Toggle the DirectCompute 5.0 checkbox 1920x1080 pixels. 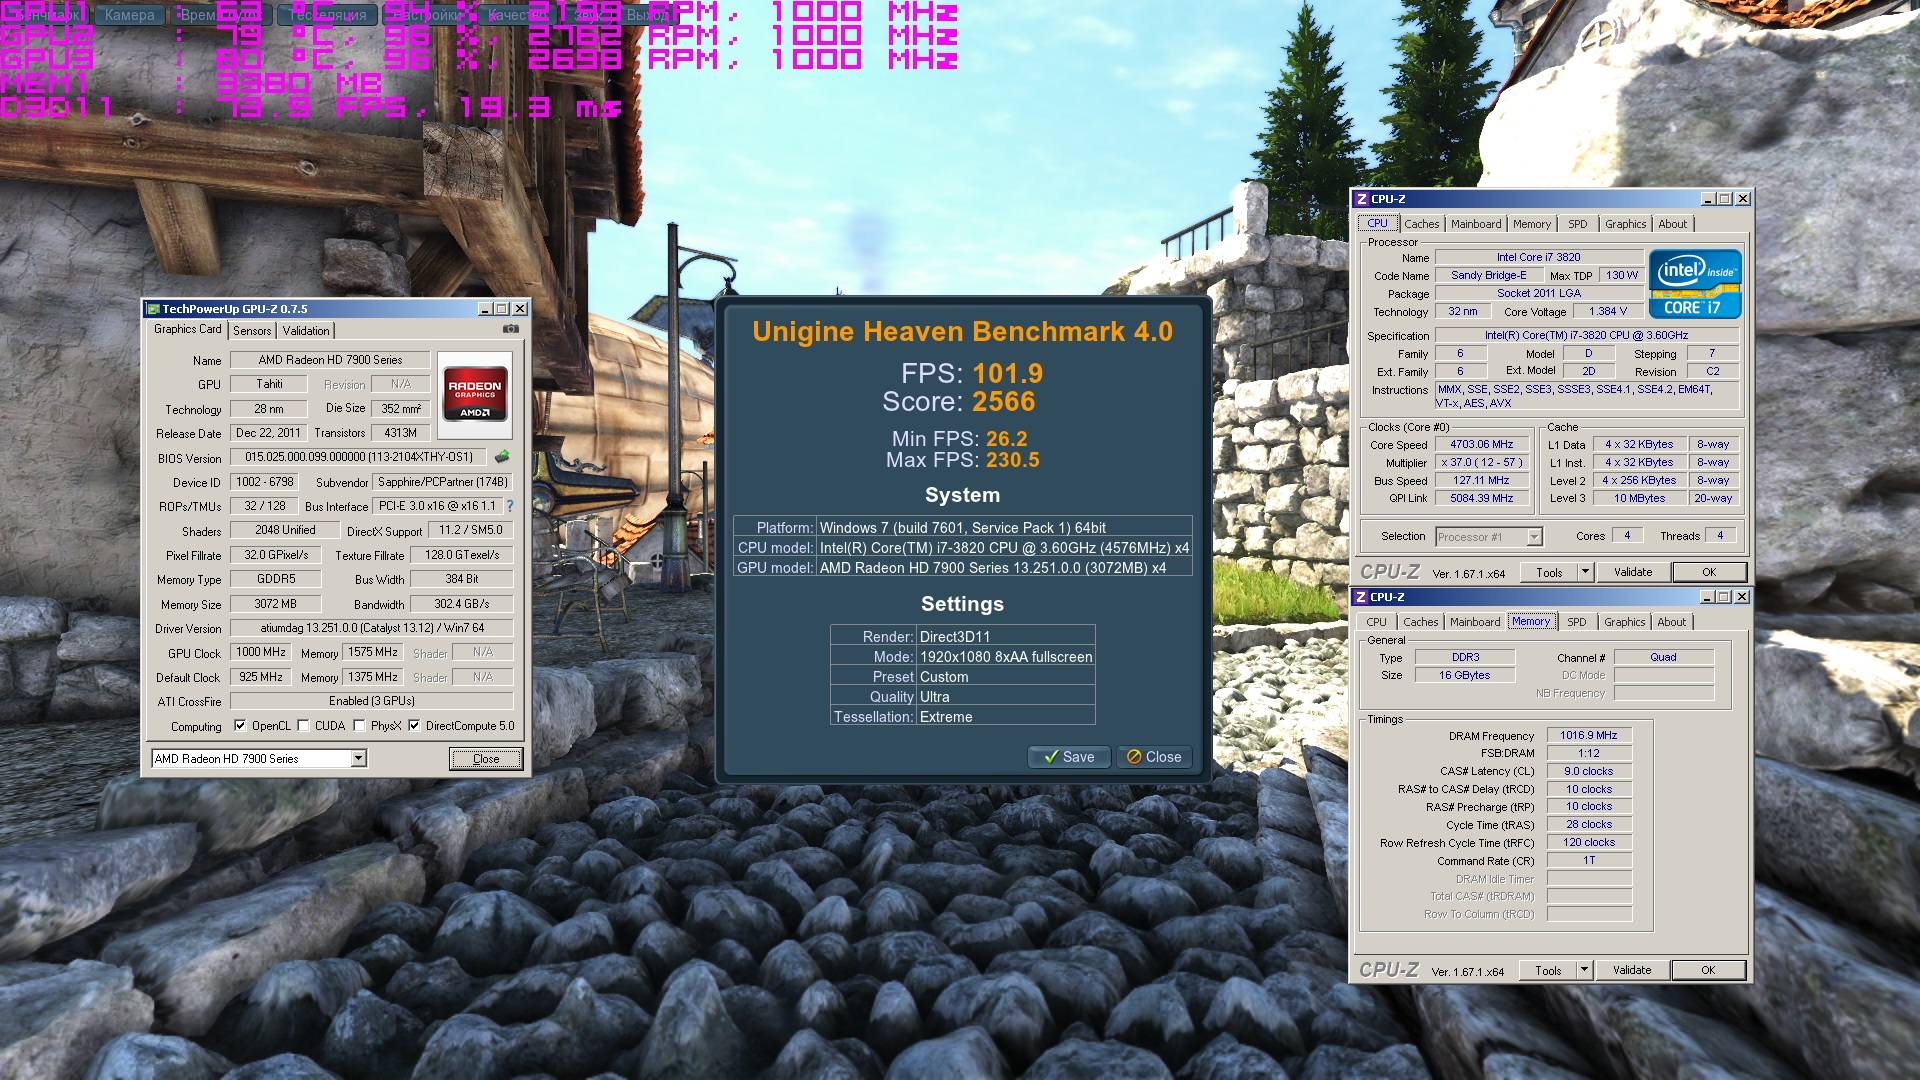tap(414, 726)
